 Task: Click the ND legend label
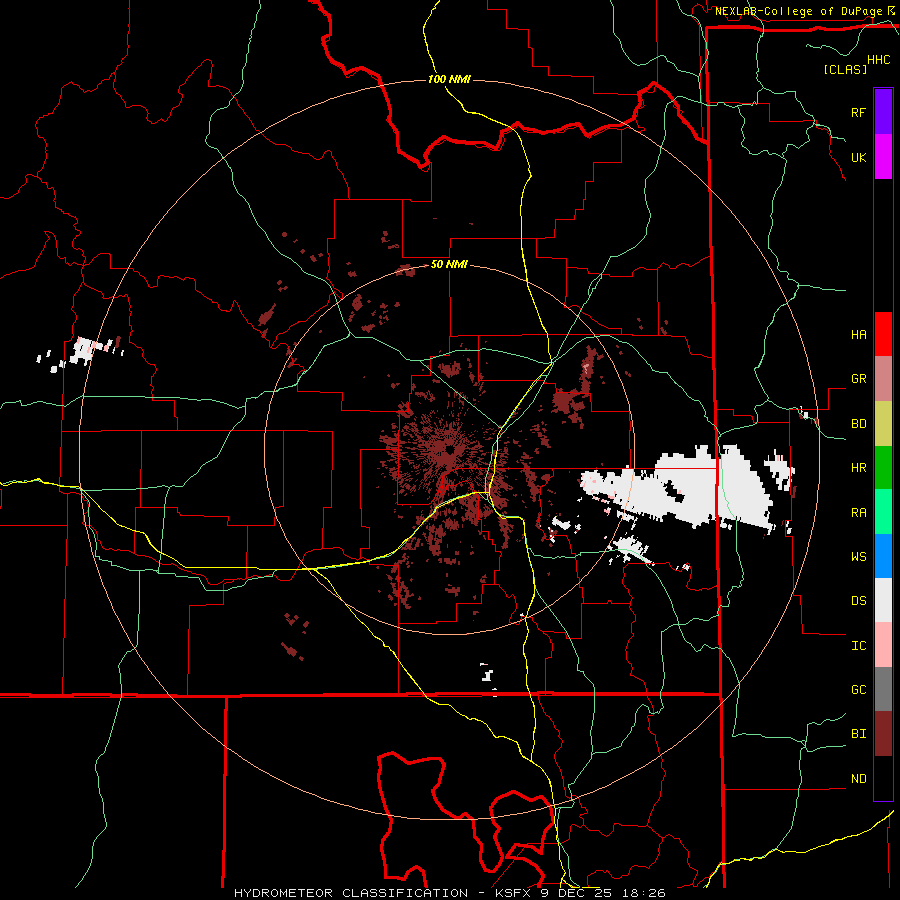pyautogui.click(x=858, y=779)
